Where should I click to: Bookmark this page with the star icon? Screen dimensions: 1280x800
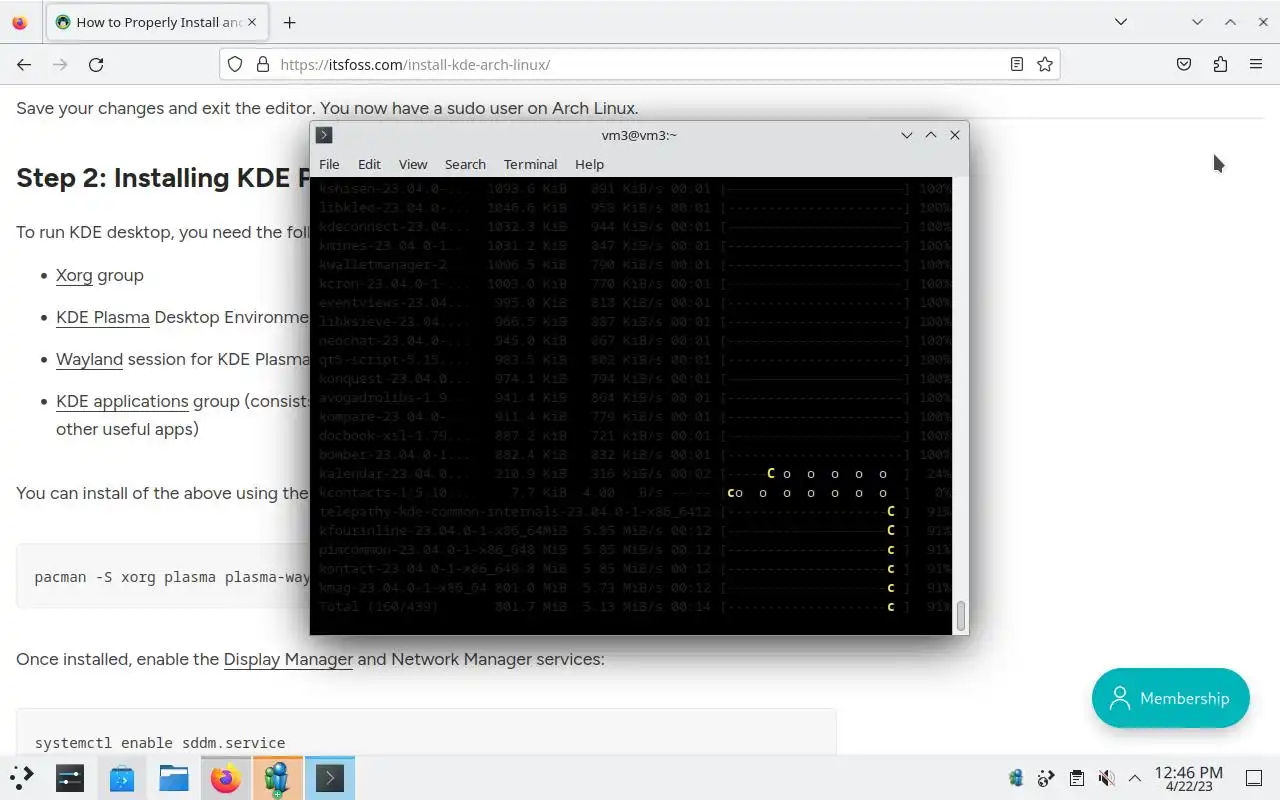[1045, 64]
